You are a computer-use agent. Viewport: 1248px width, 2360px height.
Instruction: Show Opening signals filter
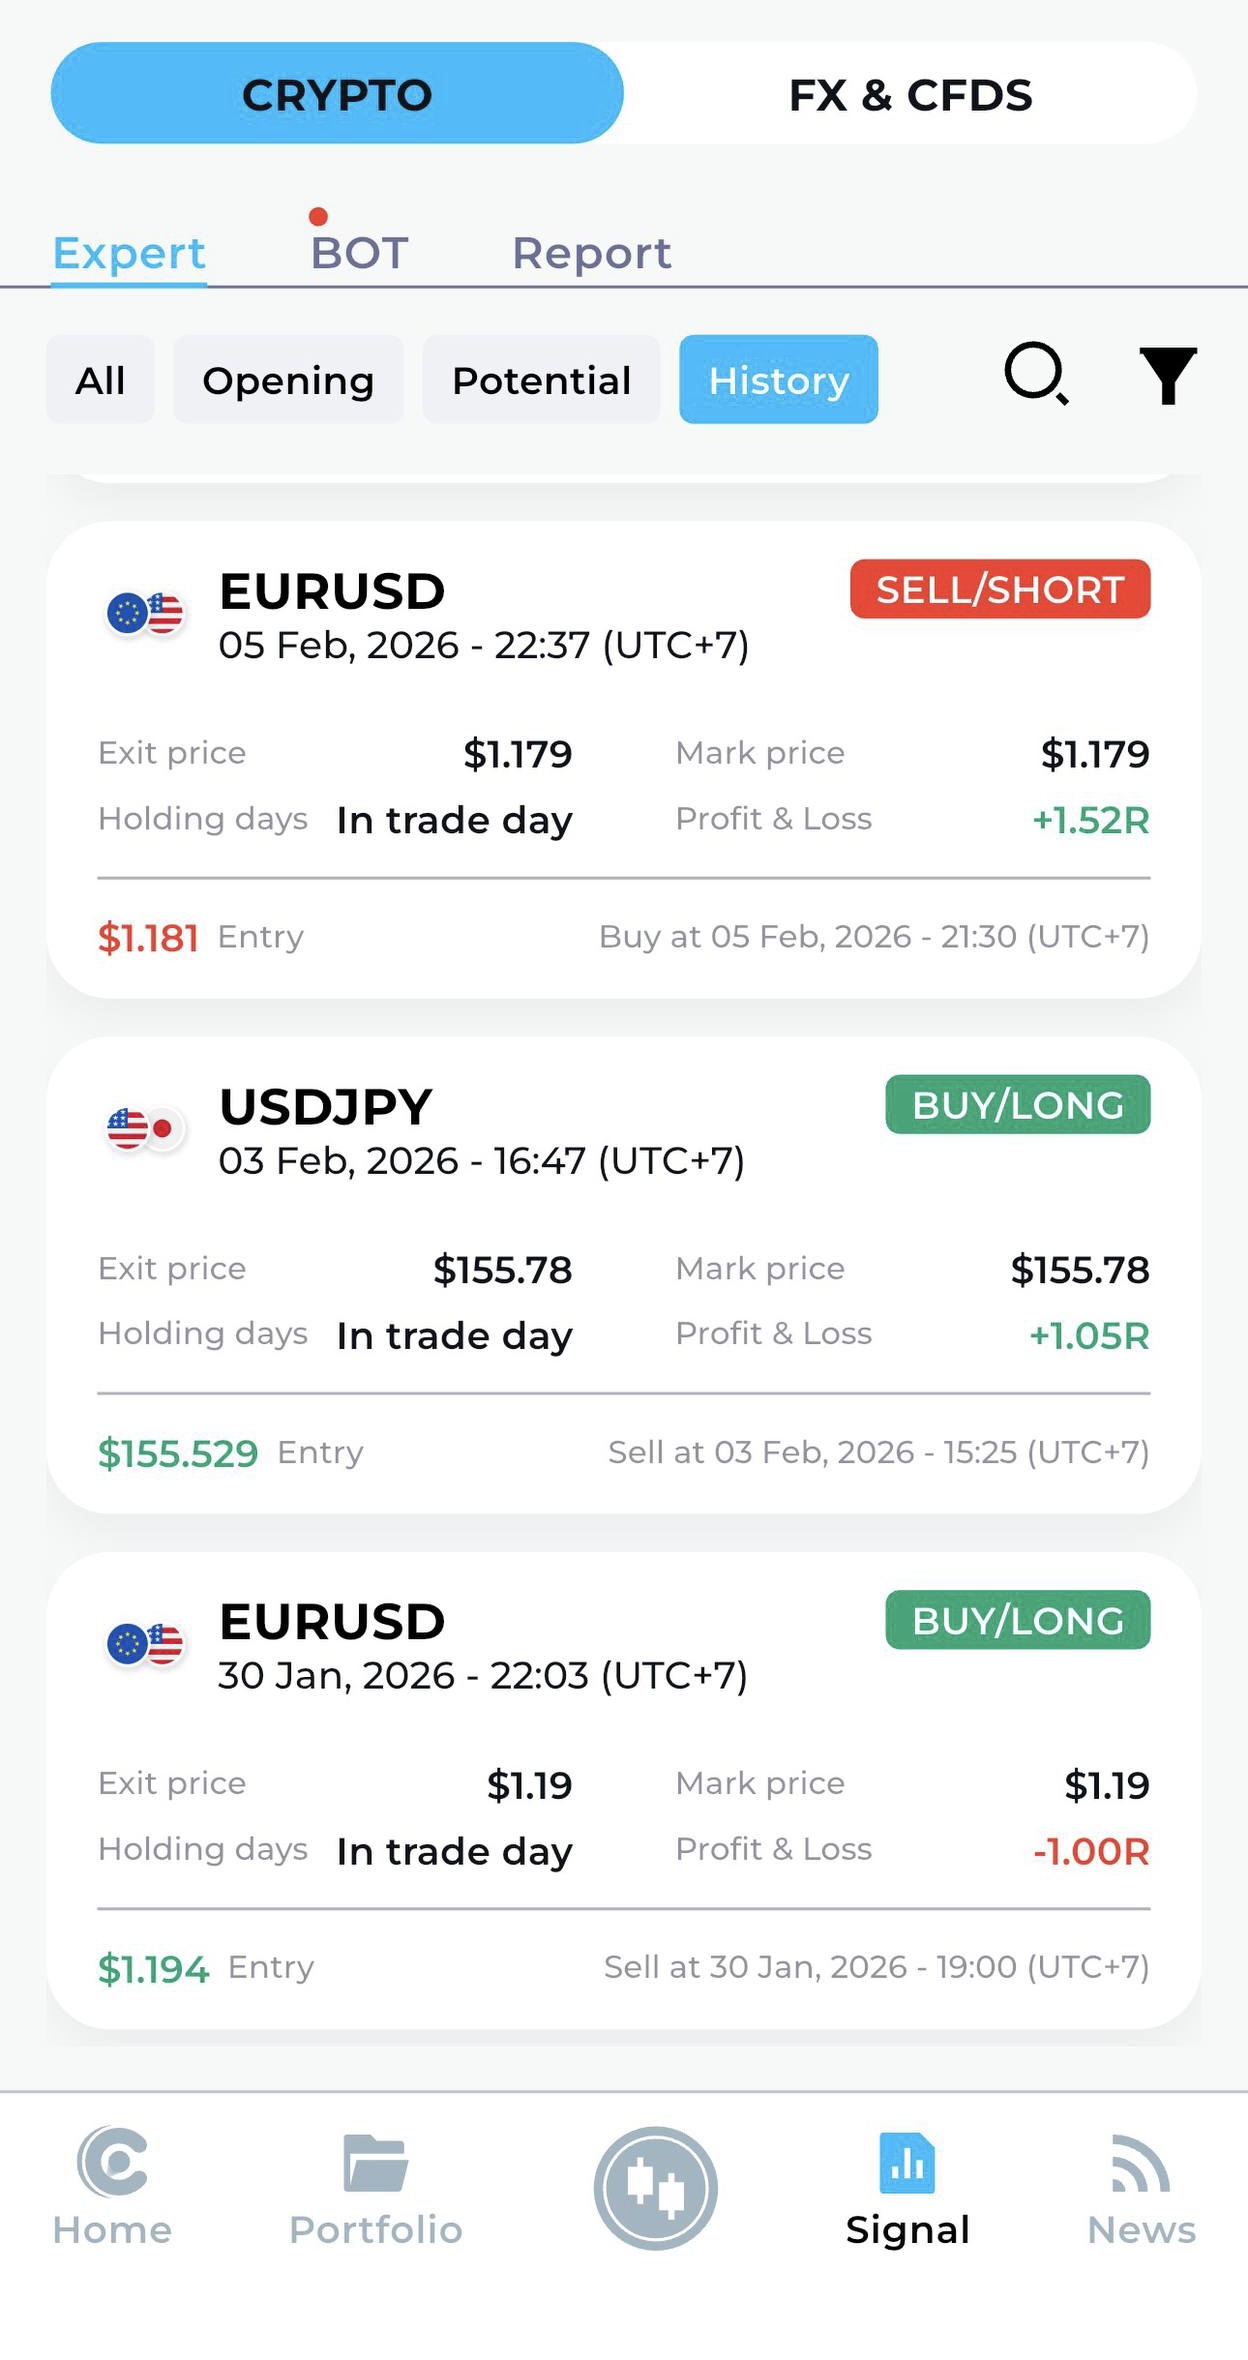(288, 380)
